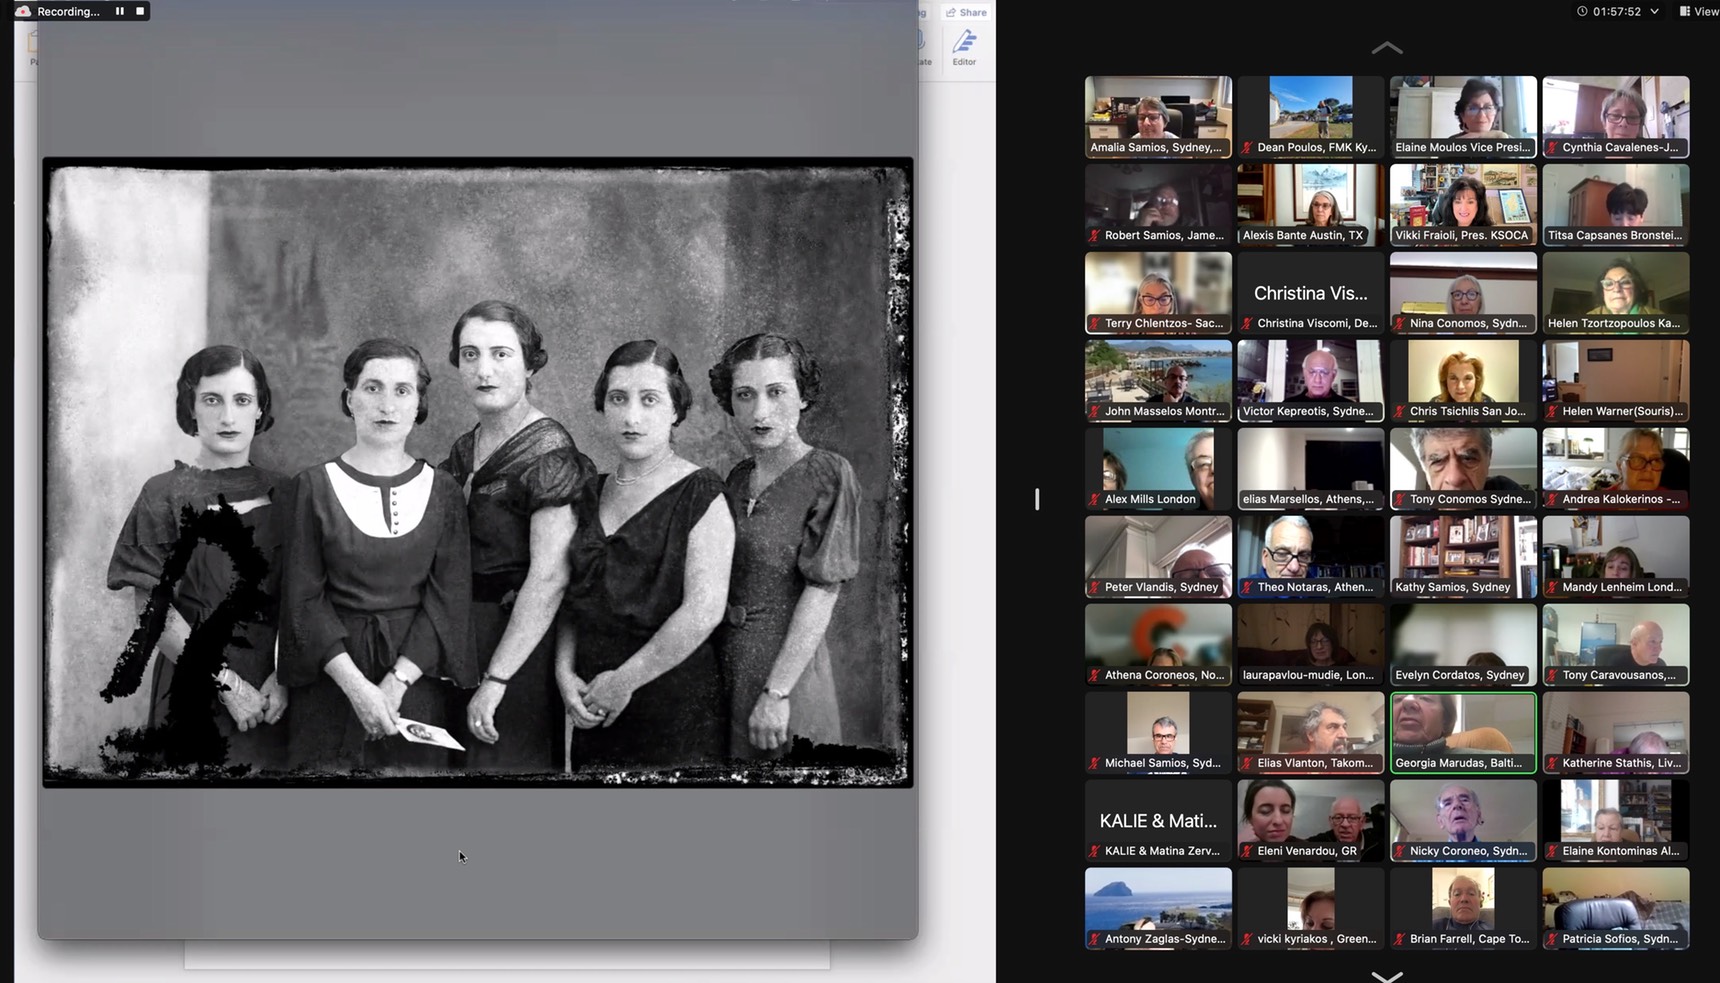1720x983 pixels.
Task: Expand the meeting timer 01:57:52 dropdown
Action: (x=1654, y=12)
